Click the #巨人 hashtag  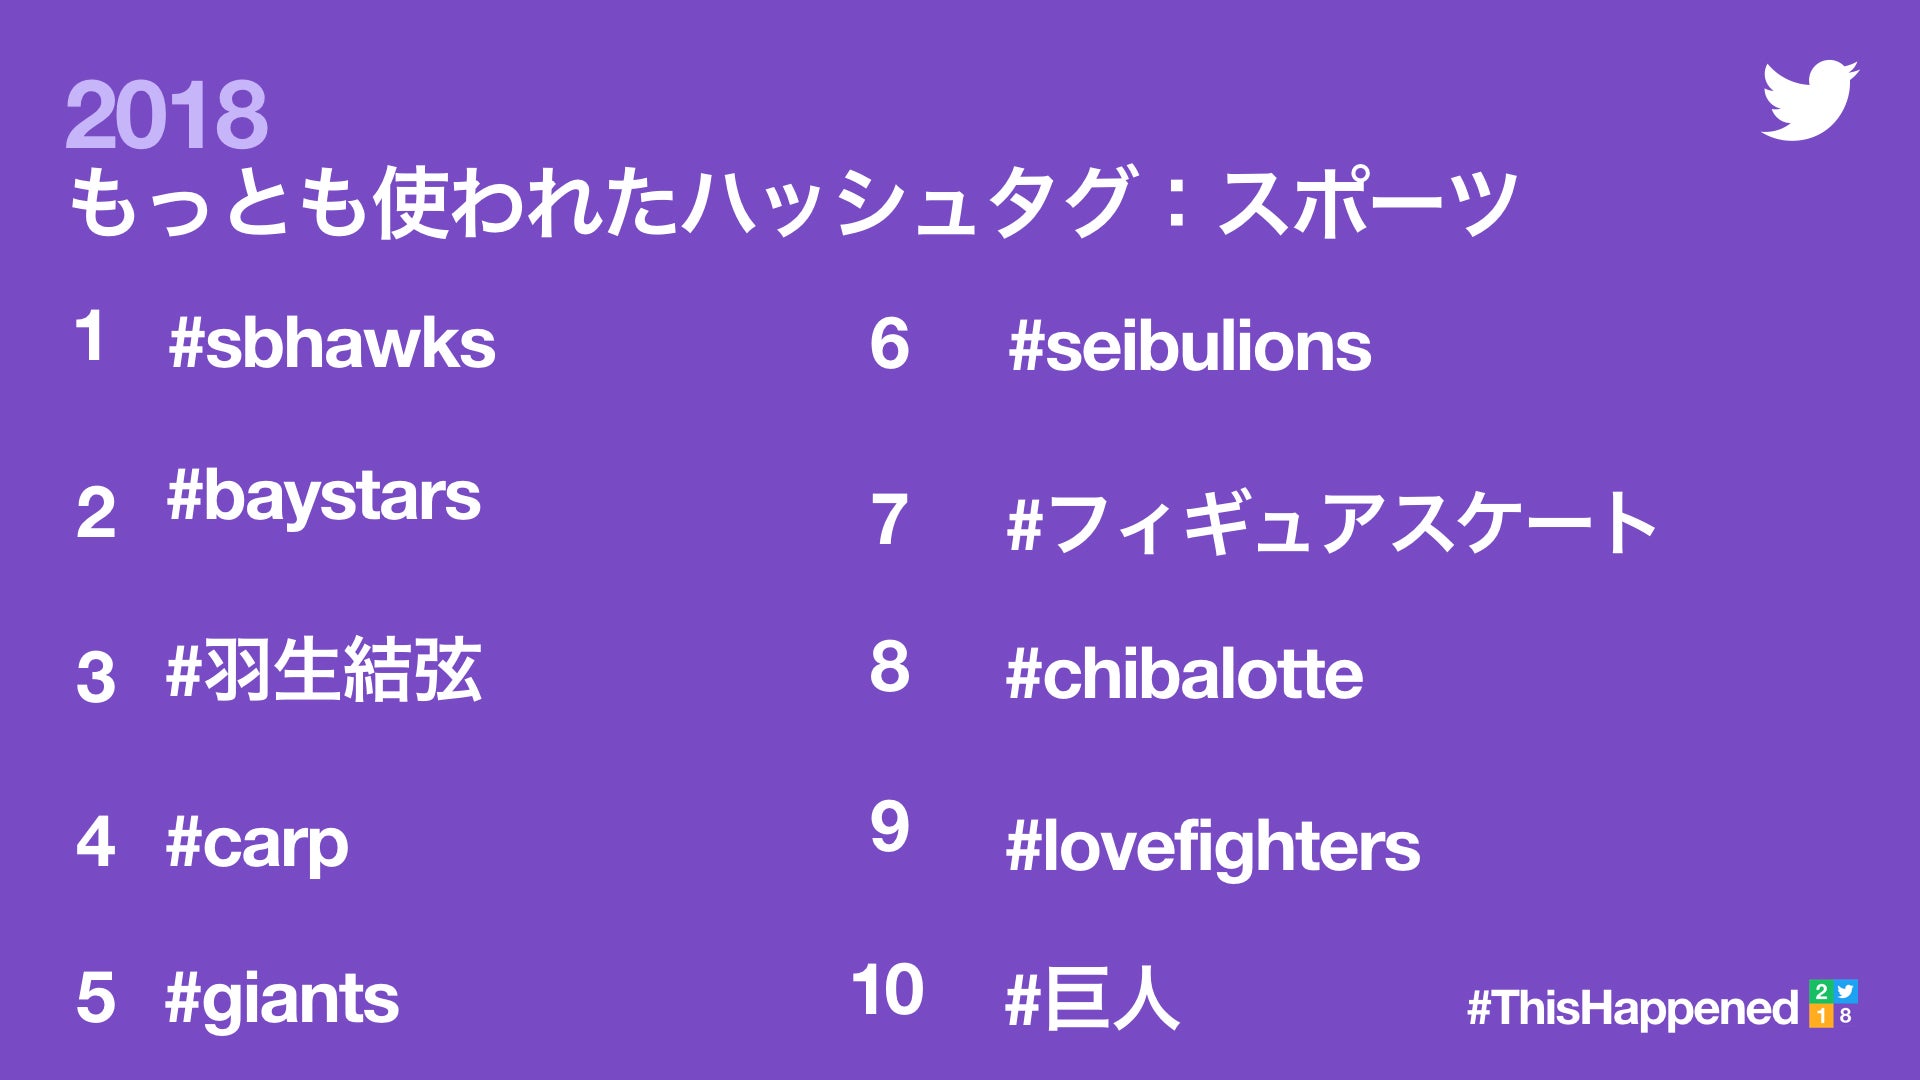(1092, 999)
